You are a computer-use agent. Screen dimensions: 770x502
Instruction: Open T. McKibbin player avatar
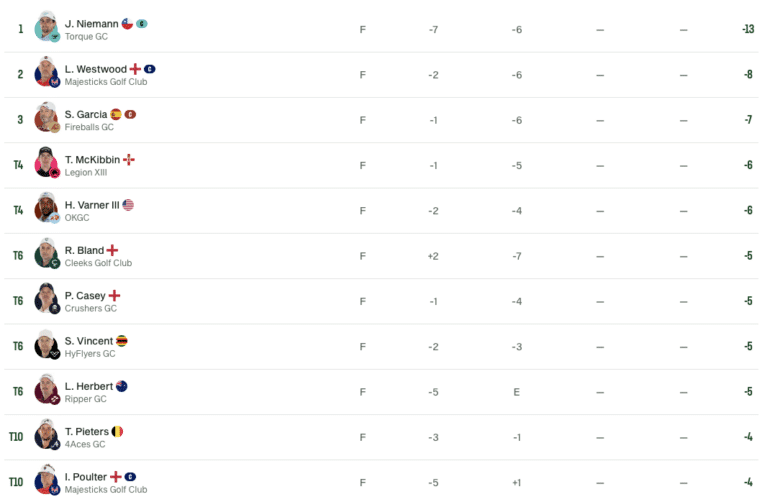tap(47, 162)
